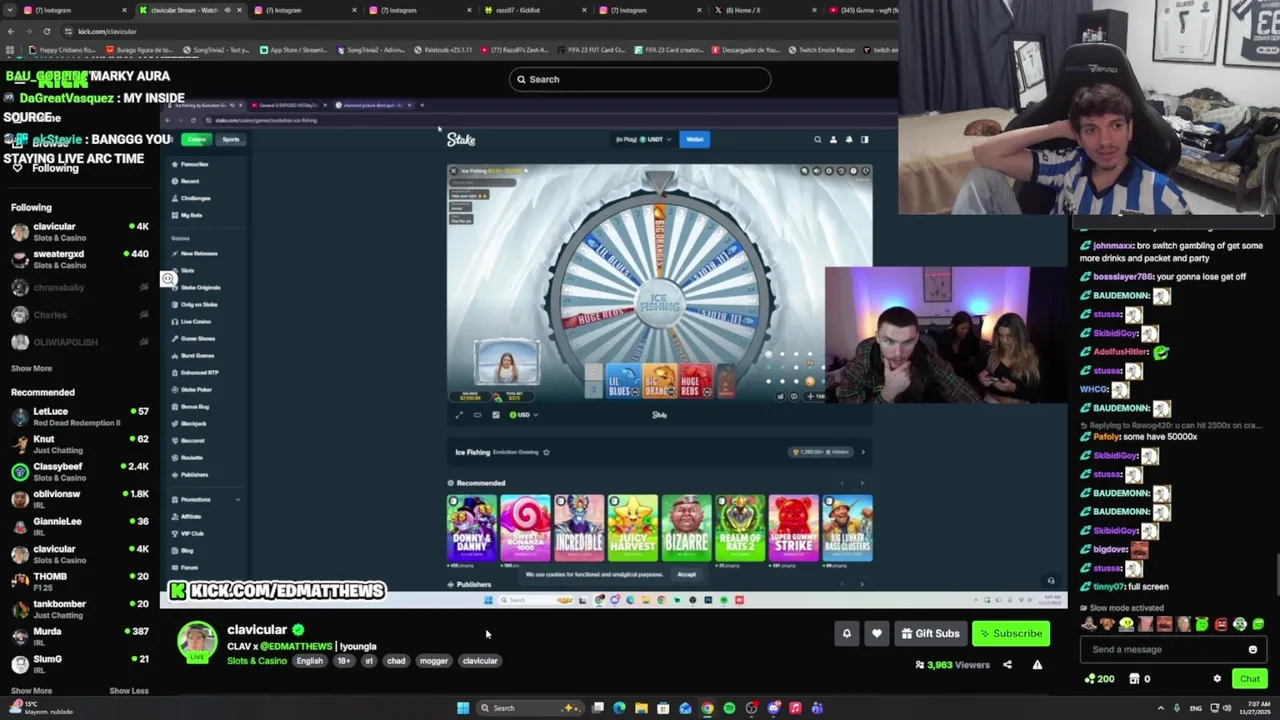1280x720 pixels.
Task: Open Google Chrome from the taskbar
Action: click(x=707, y=708)
